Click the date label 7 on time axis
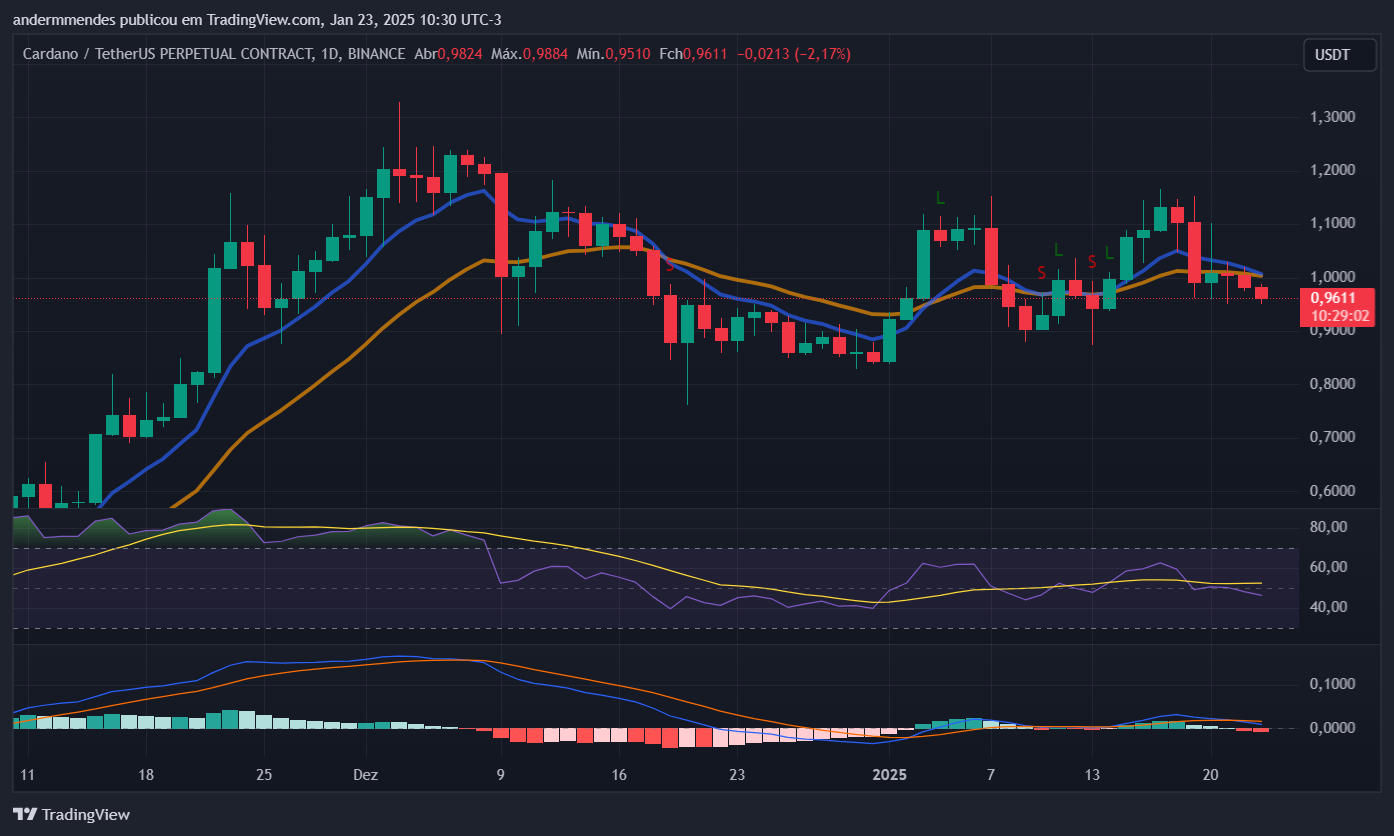 click(x=990, y=774)
